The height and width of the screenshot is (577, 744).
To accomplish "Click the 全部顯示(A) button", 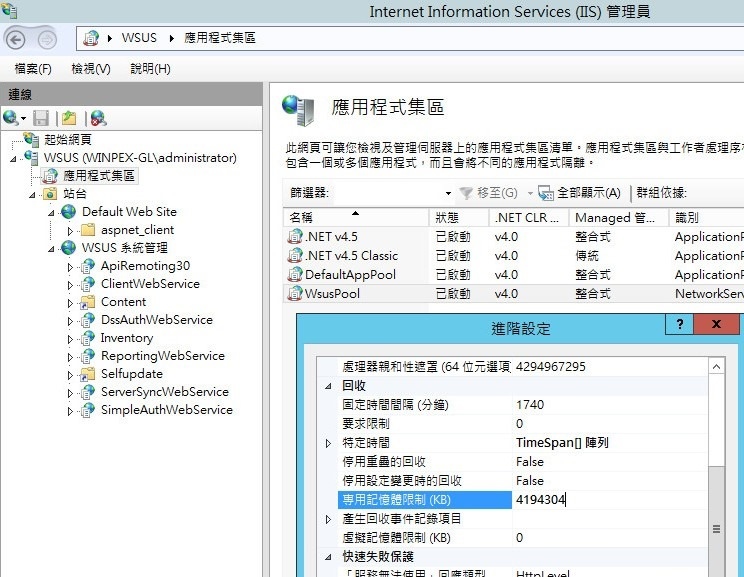I will coord(580,193).
